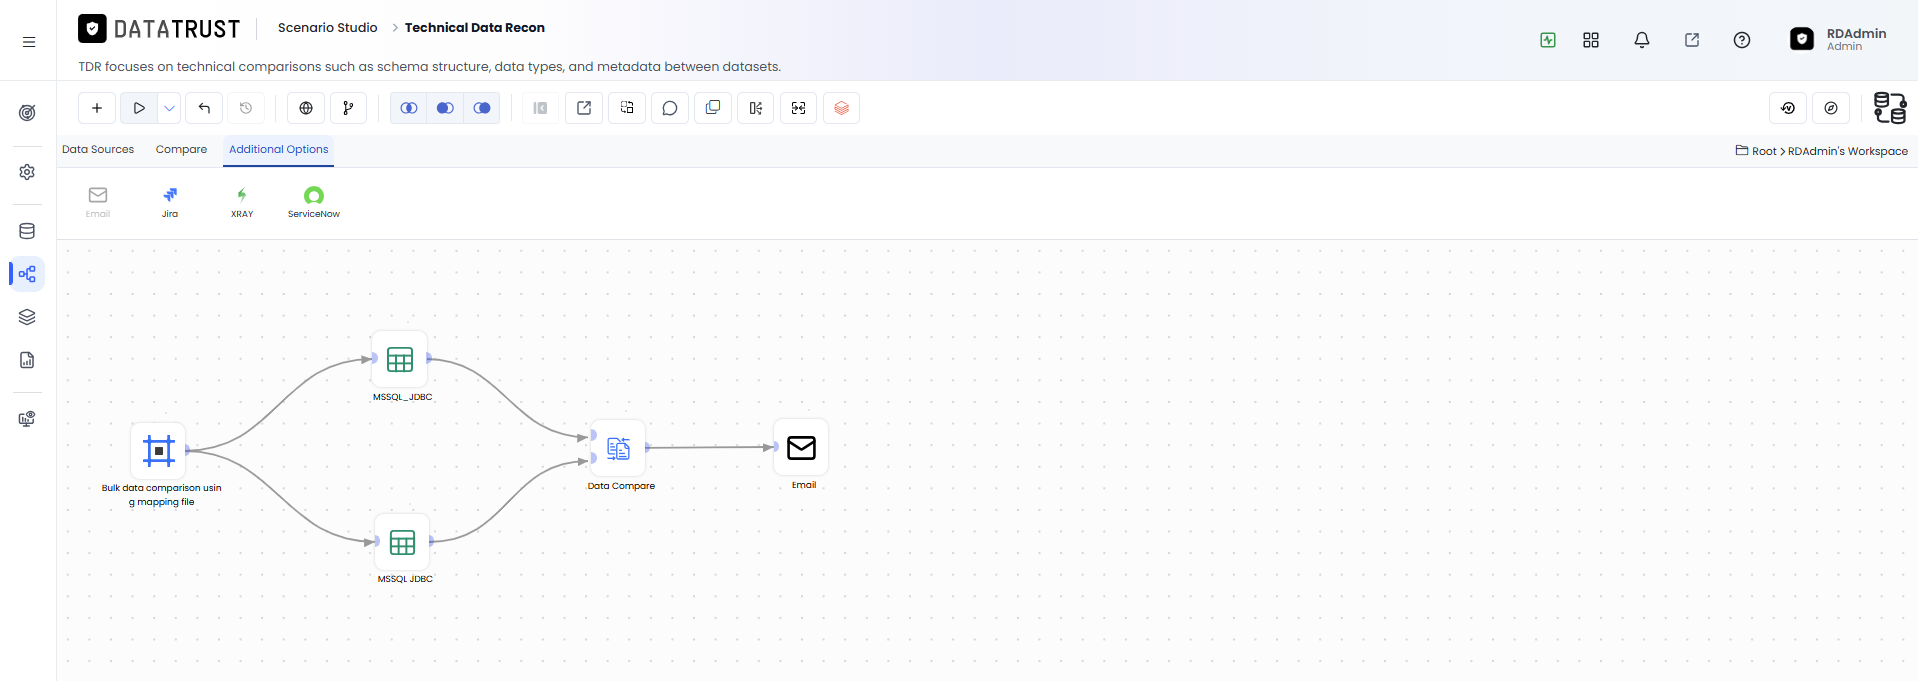This screenshot has width=1918, height=681.
Task: Select the Email node on canvas
Action: point(801,447)
